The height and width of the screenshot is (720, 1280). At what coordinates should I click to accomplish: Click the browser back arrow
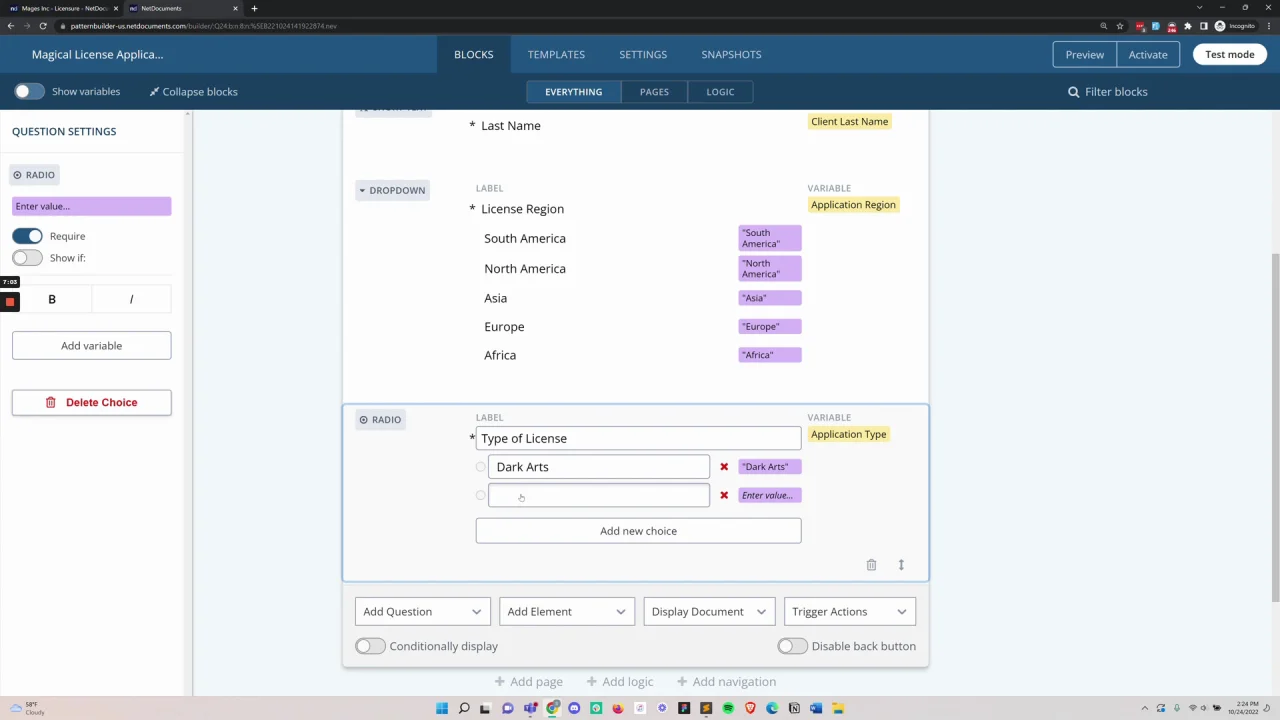[x=11, y=26]
